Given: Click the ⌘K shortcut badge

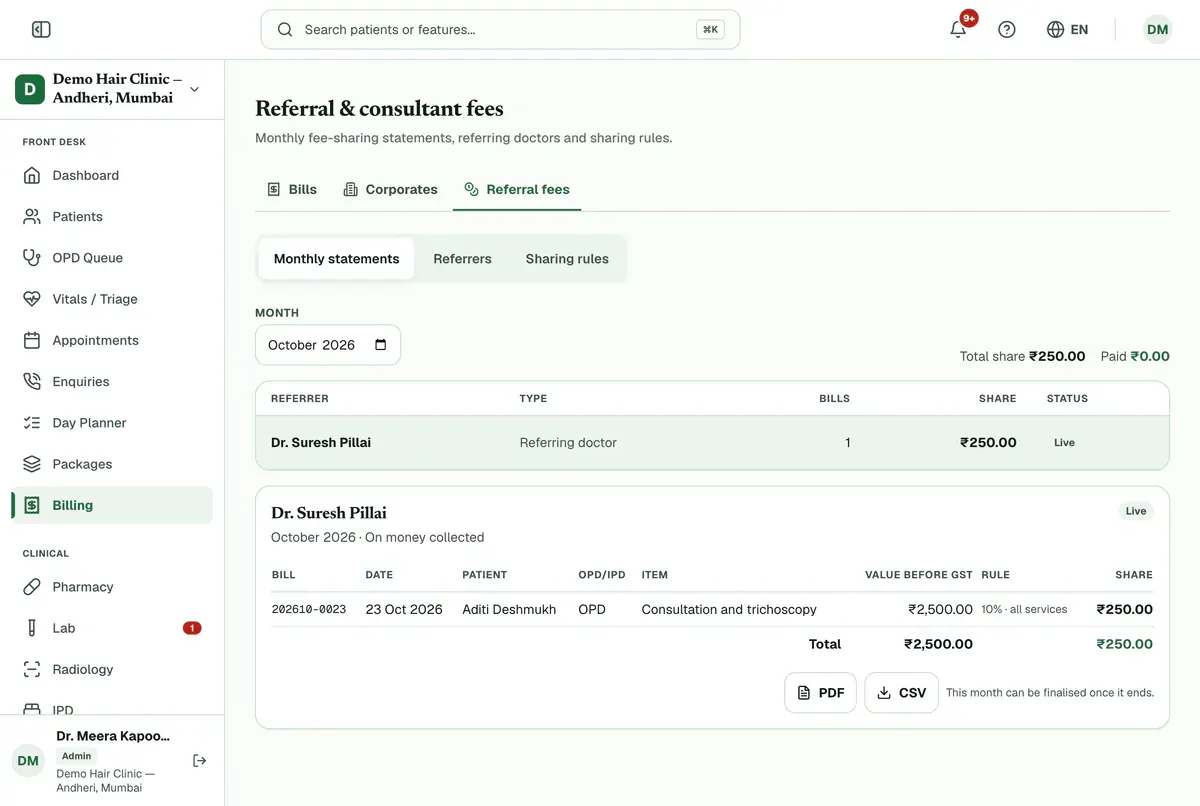Looking at the screenshot, I should 710,30.
